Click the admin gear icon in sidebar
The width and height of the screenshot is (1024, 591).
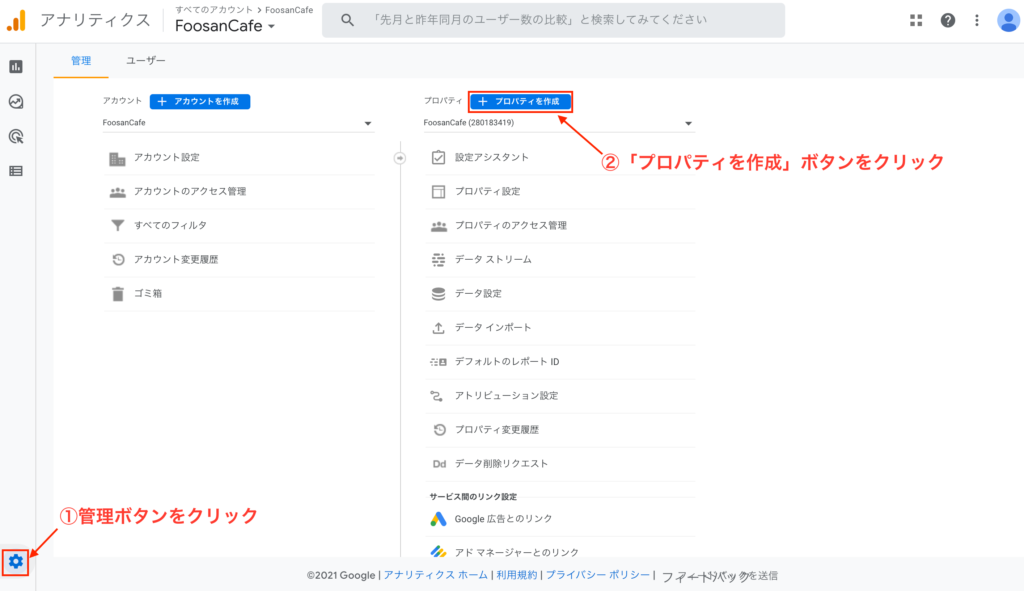pyautogui.click(x=16, y=562)
